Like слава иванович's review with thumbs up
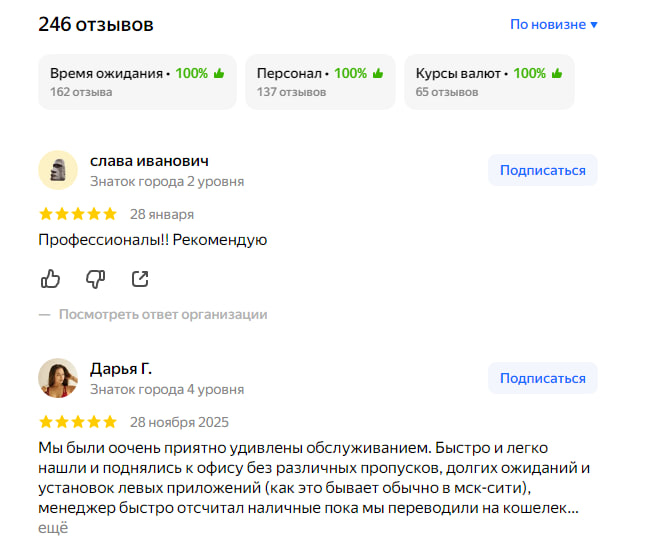Viewport: 648px width, 547px height. point(50,278)
